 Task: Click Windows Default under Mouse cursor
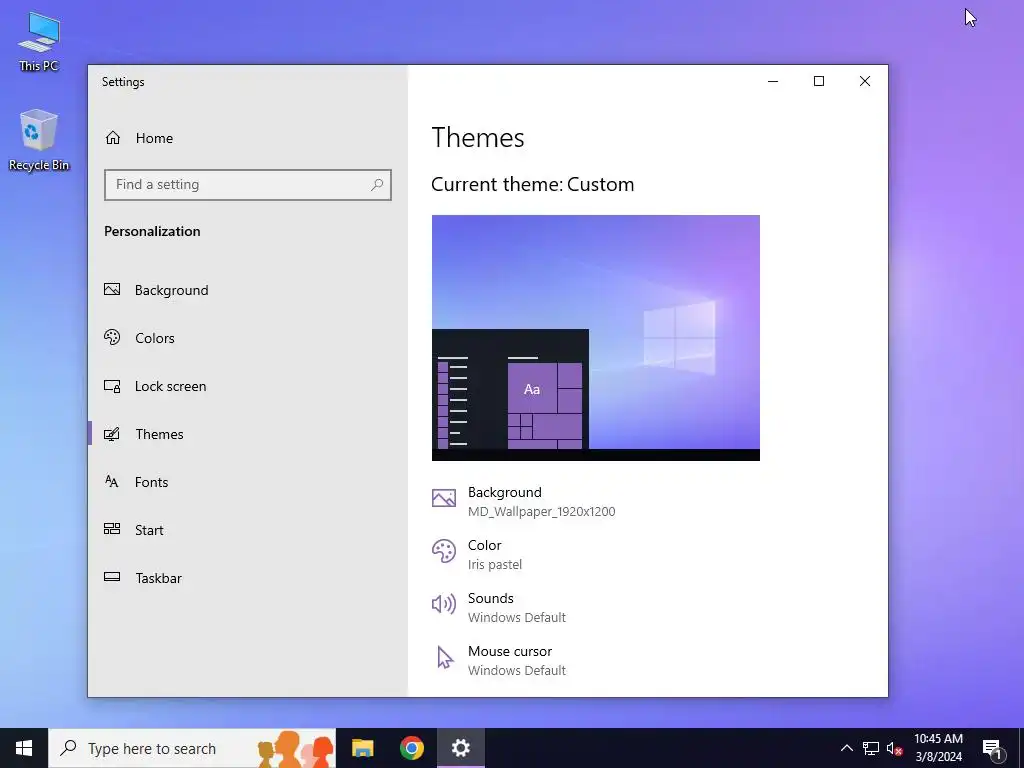pos(517,671)
